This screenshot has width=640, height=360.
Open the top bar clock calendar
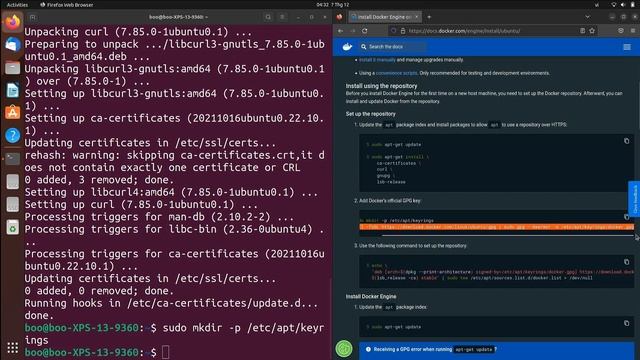[x=333, y=5]
